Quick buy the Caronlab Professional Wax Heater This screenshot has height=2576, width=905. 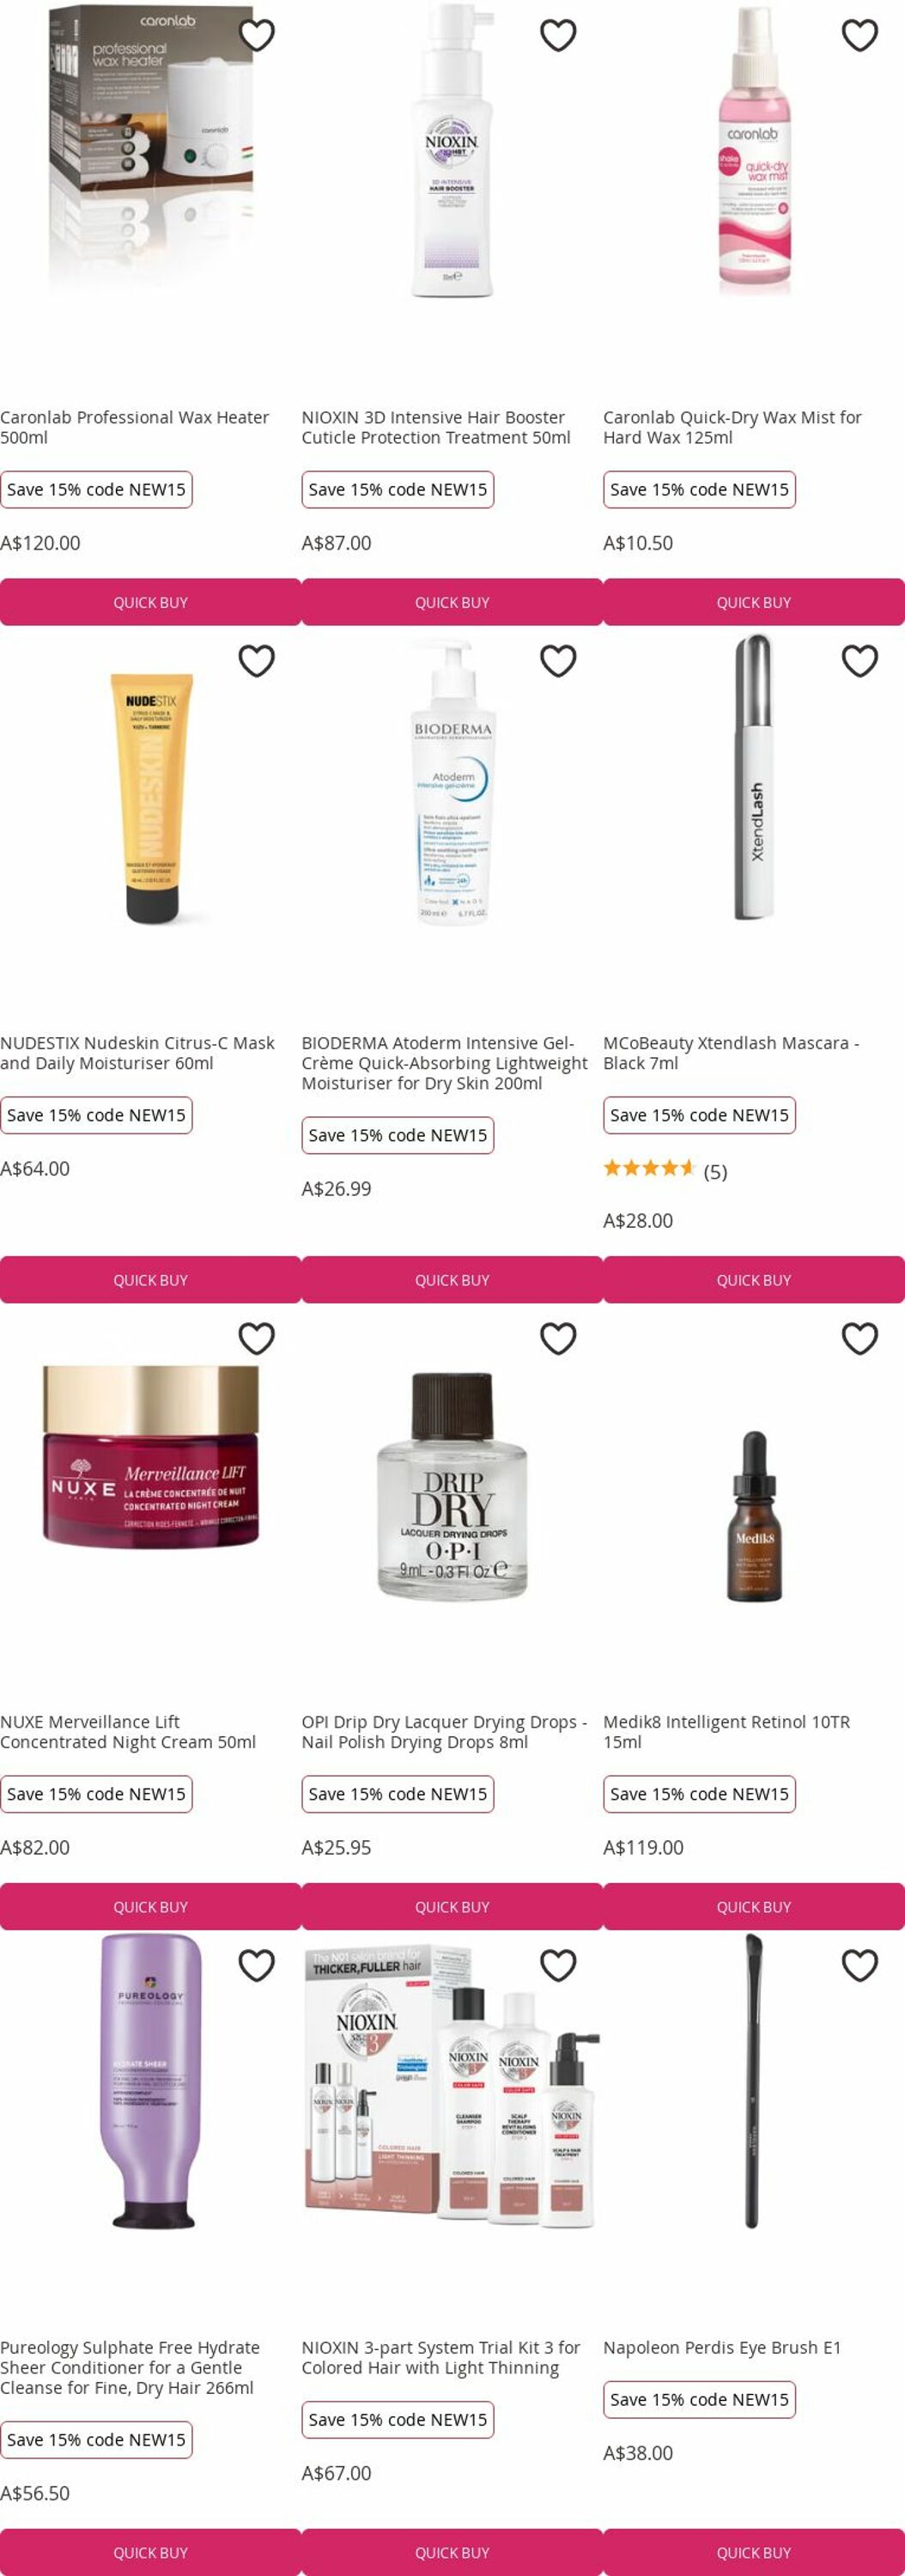[x=150, y=602]
